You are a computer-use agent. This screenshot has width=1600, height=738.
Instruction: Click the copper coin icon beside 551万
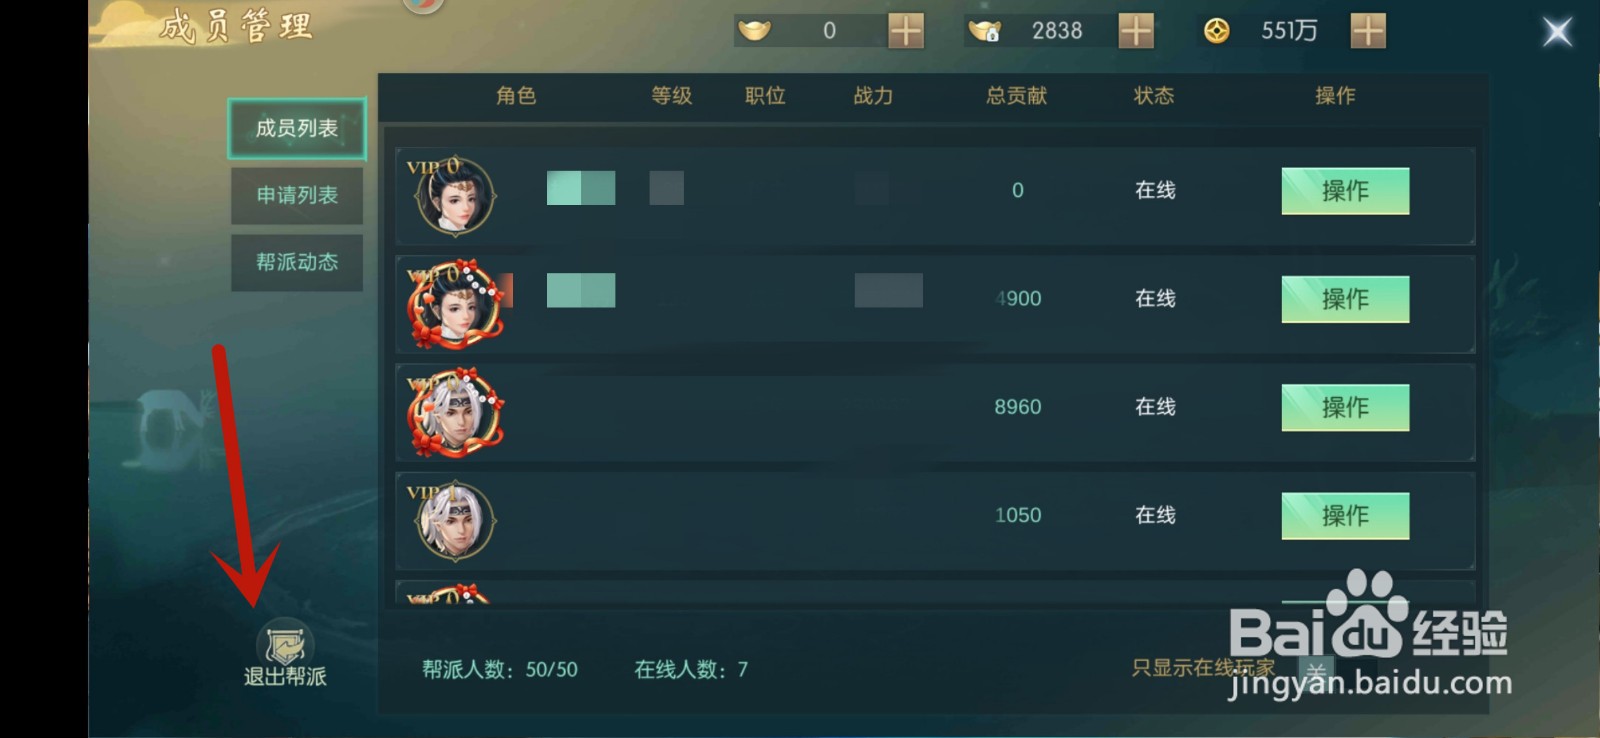(1216, 31)
